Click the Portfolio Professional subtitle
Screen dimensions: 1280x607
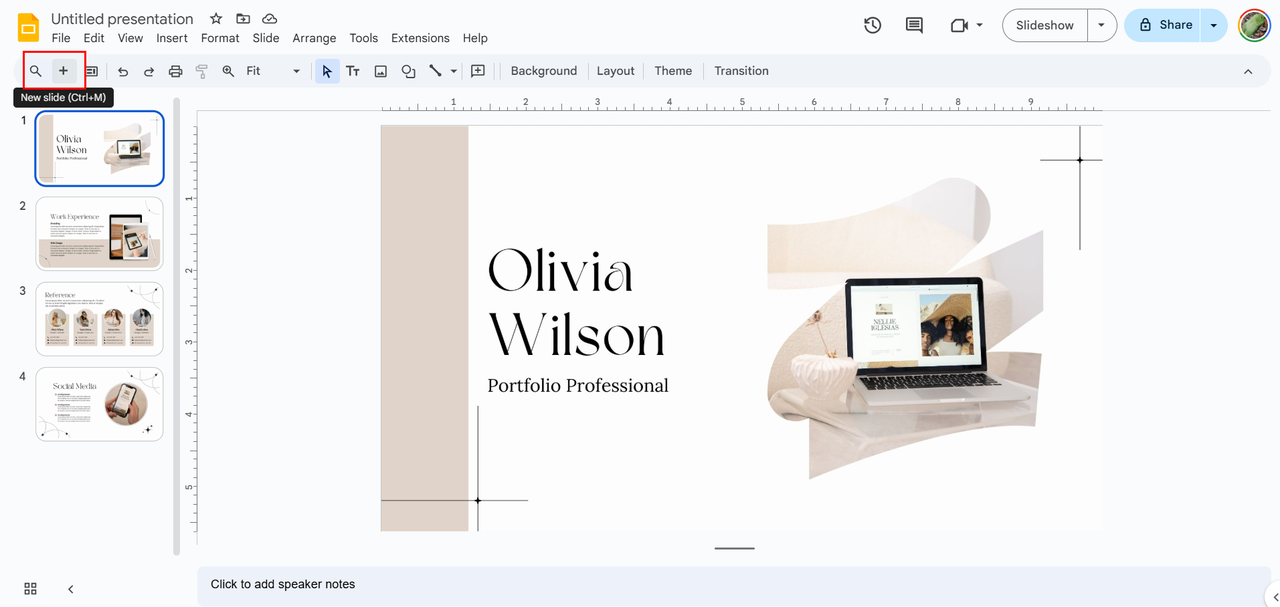pyautogui.click(x=578, y=385)
